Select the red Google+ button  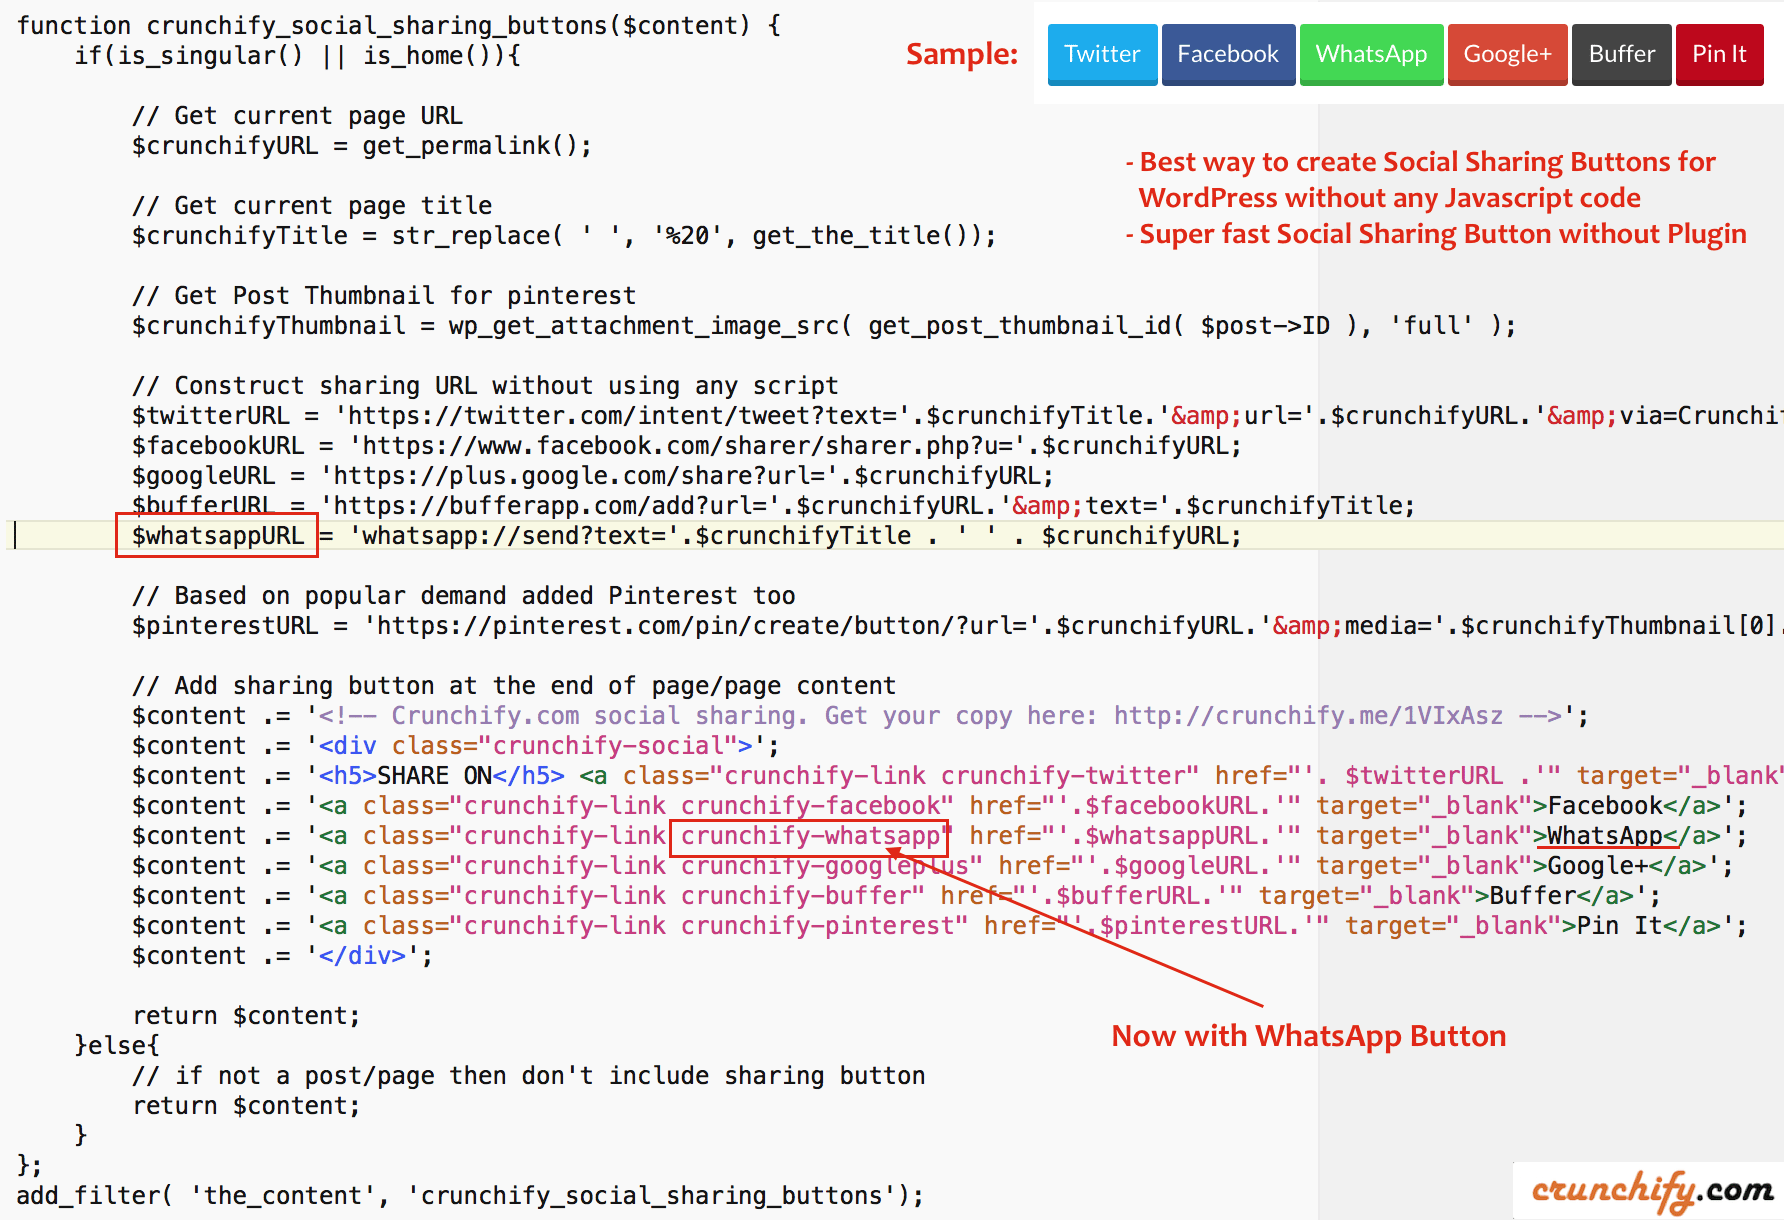[x=1507, y=54]
